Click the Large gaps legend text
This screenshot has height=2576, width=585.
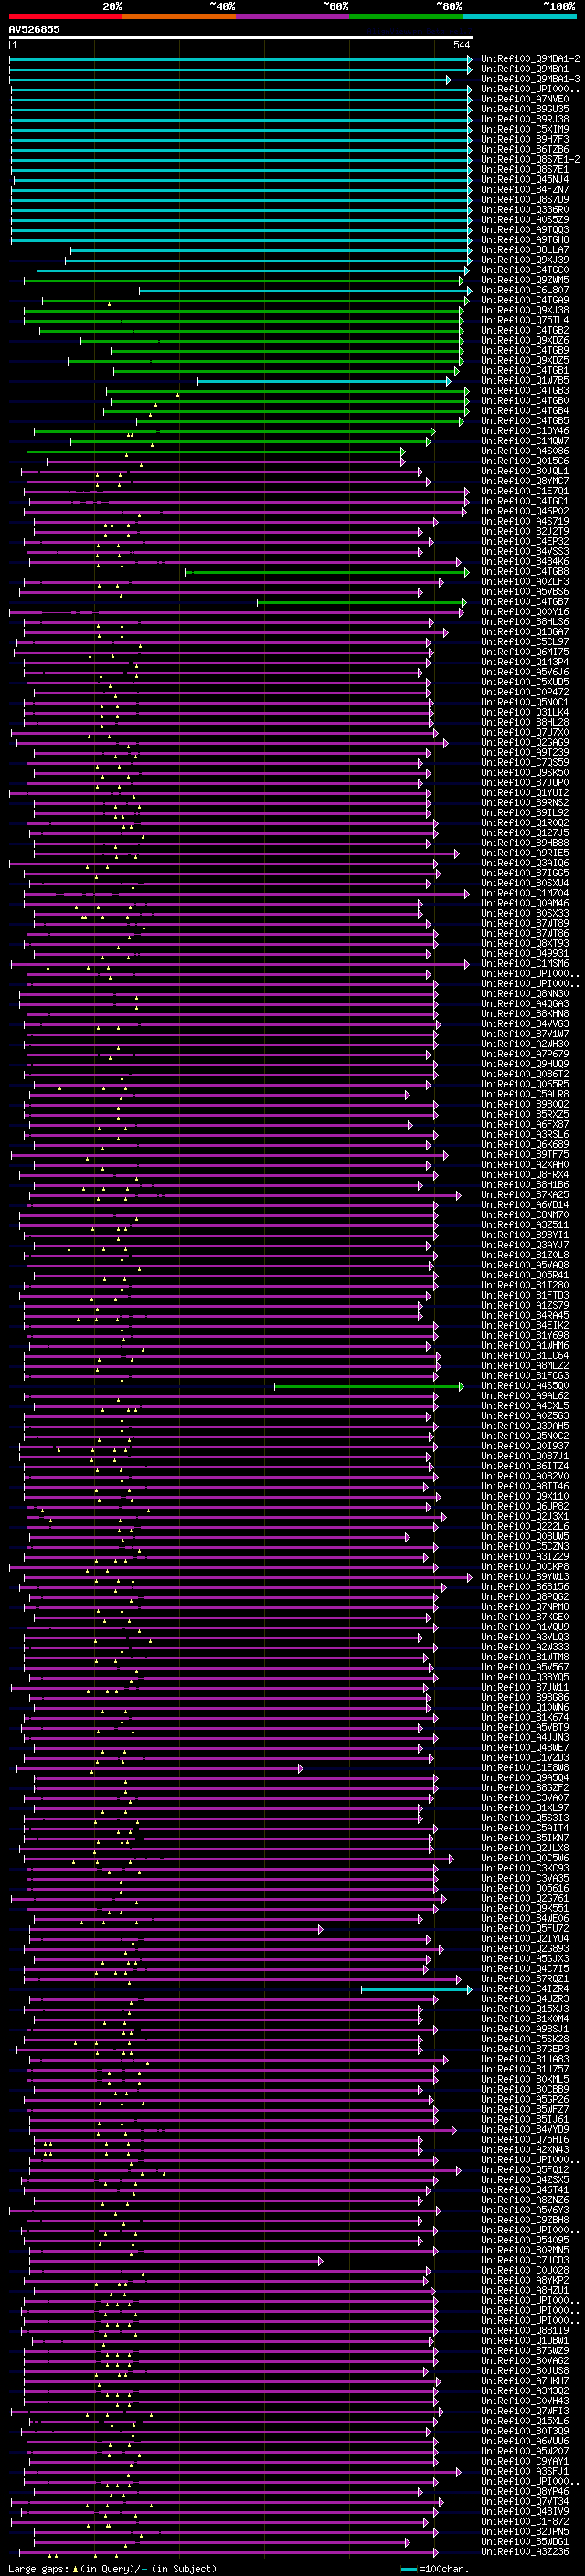(x=38, y=2569)
